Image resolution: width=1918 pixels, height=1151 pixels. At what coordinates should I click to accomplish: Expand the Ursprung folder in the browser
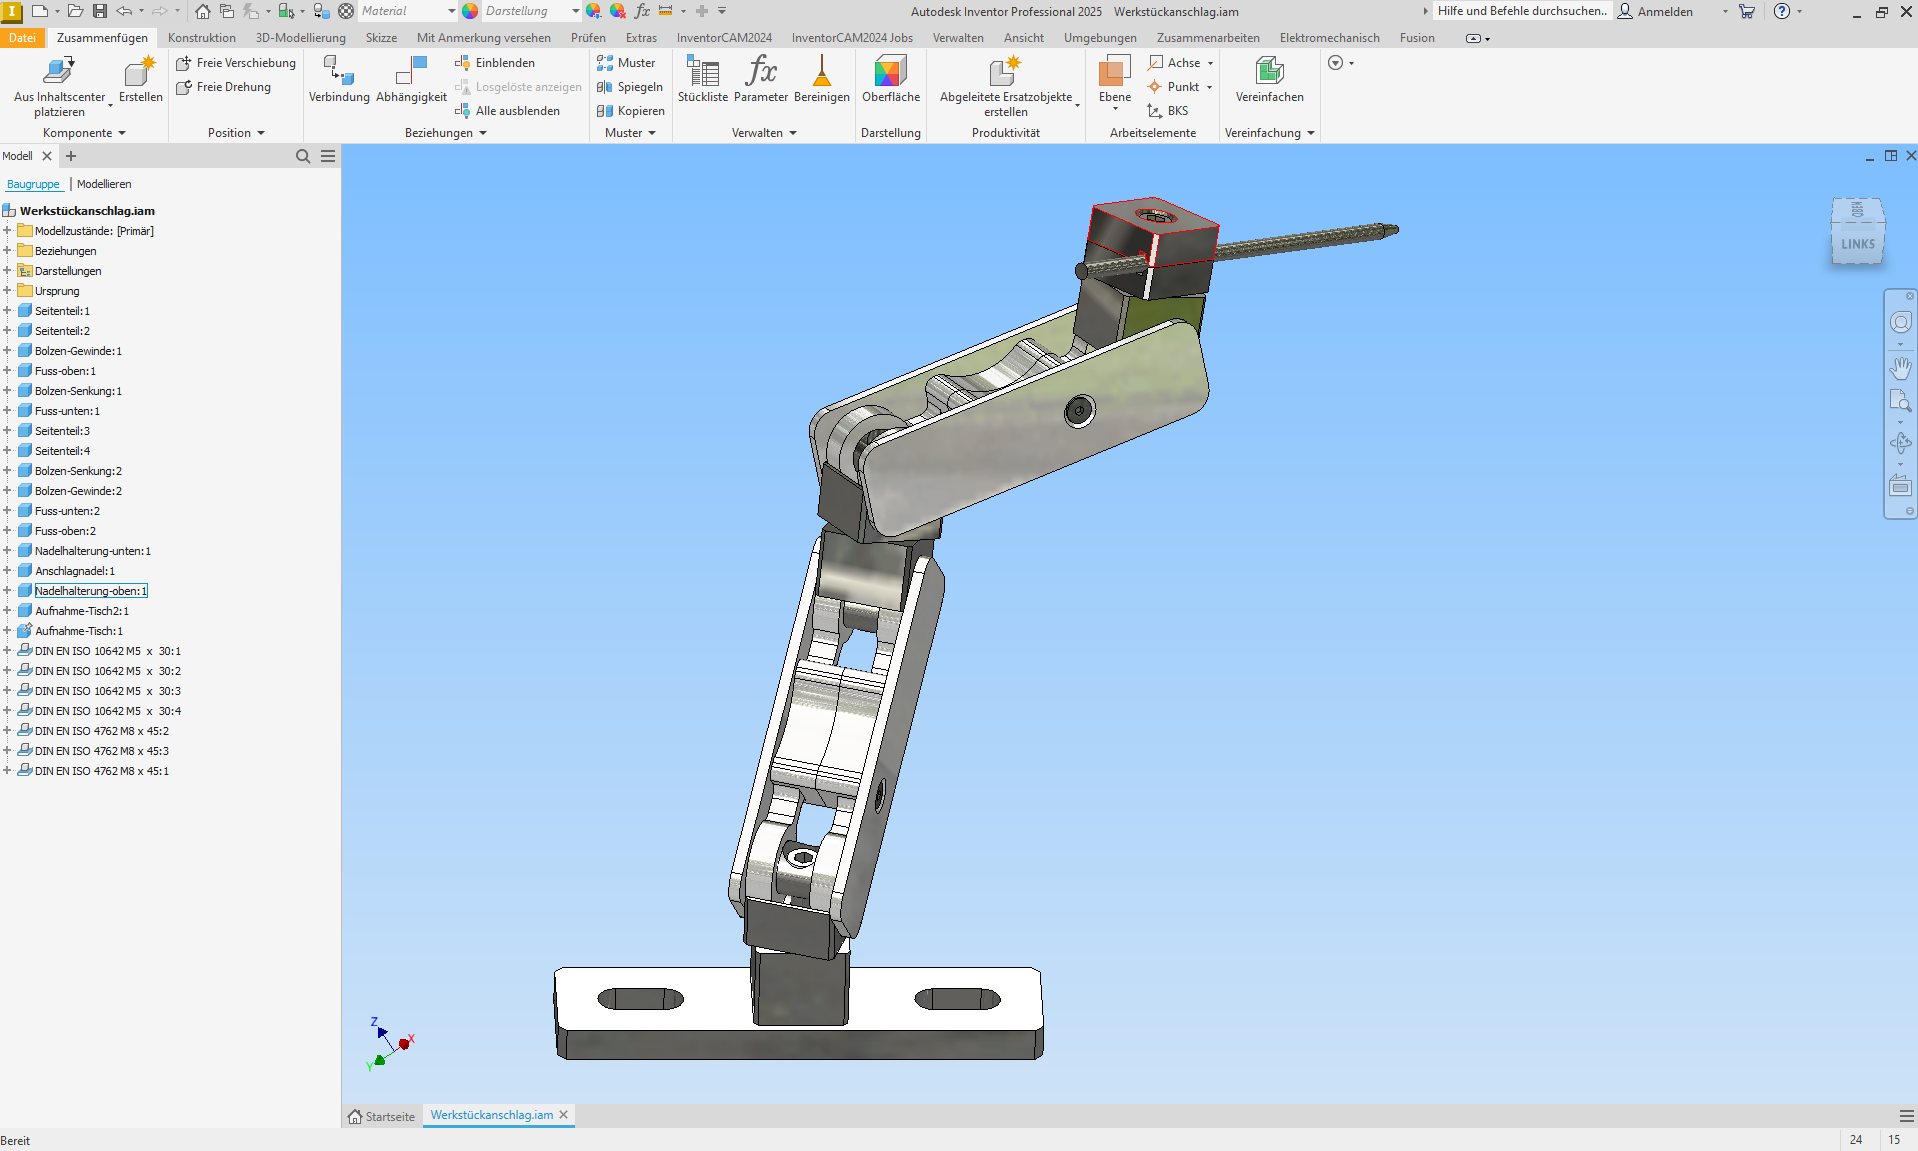9,290
